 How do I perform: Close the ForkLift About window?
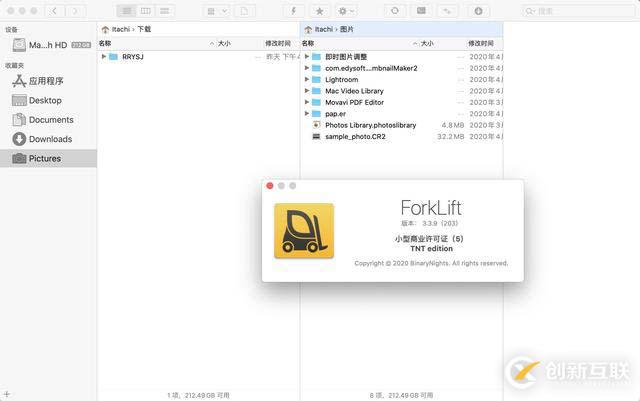(x=270, y=186)
